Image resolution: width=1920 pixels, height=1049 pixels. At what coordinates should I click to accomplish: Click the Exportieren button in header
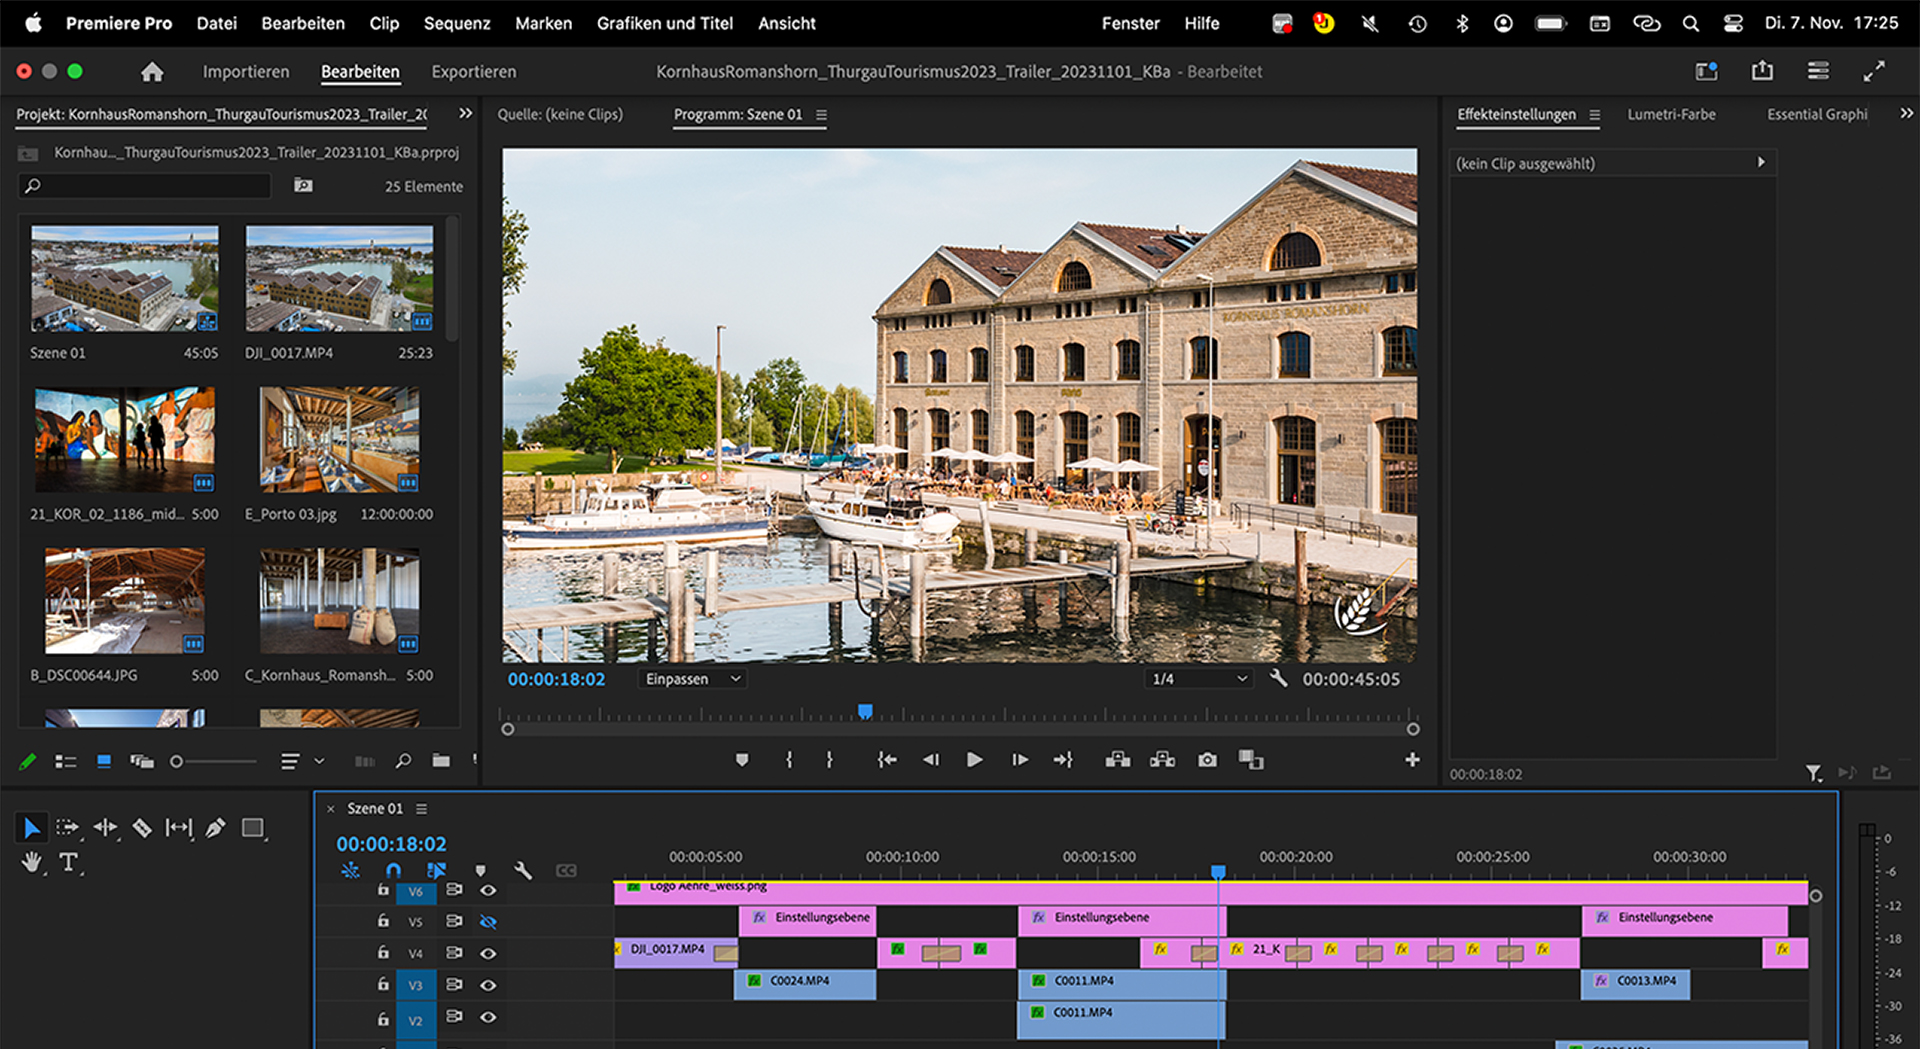tap(473, 71)
